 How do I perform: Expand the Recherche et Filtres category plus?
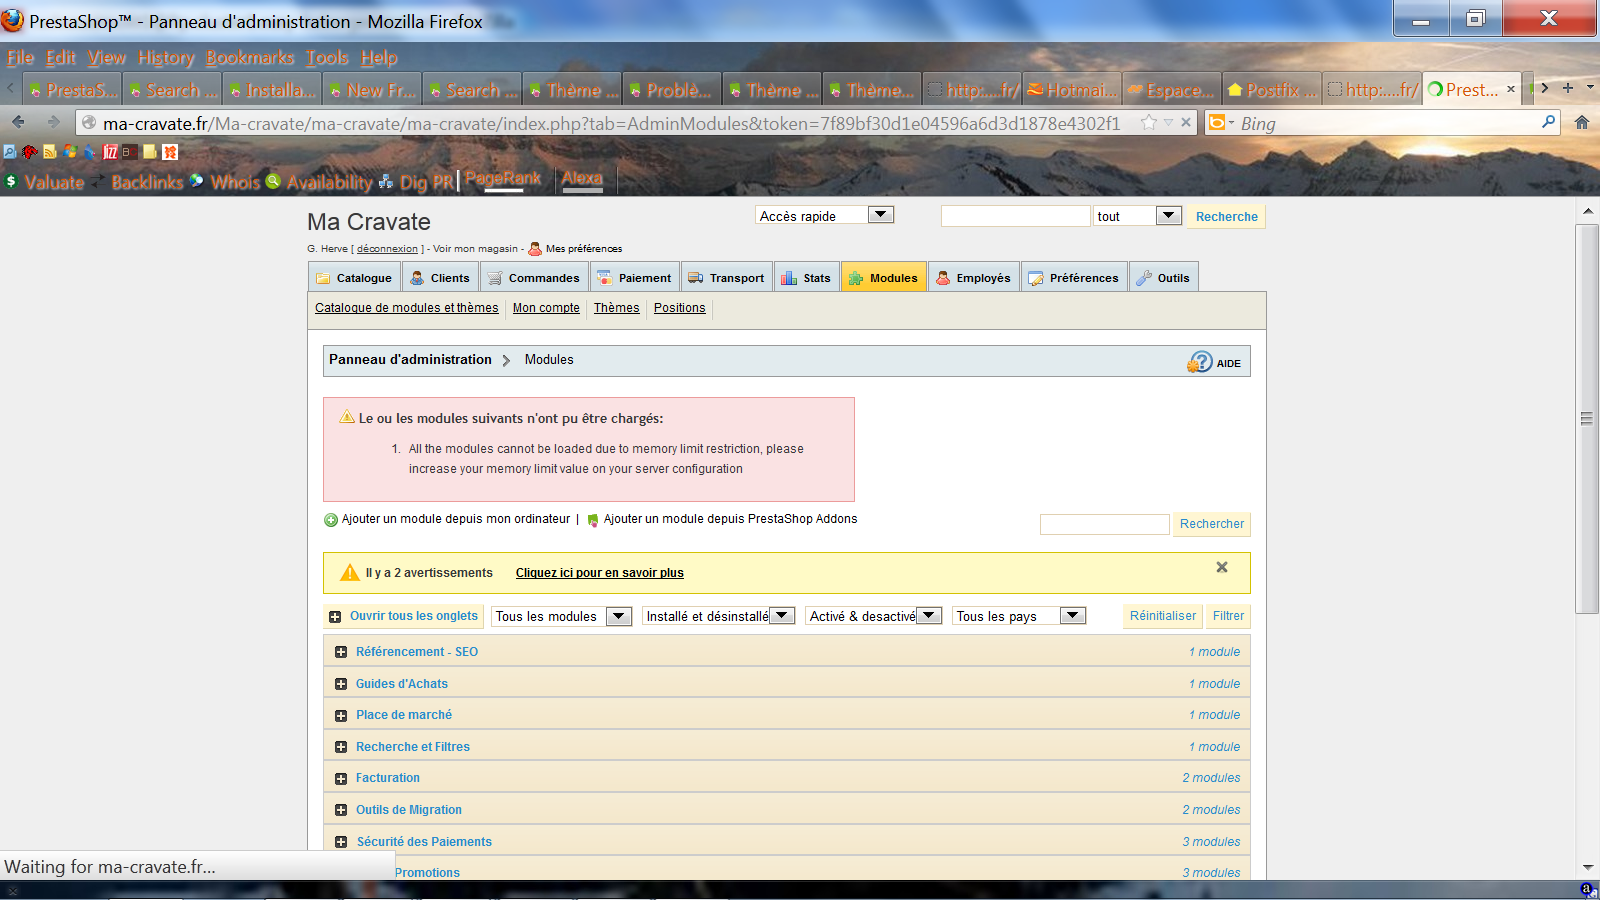(341, 747)
